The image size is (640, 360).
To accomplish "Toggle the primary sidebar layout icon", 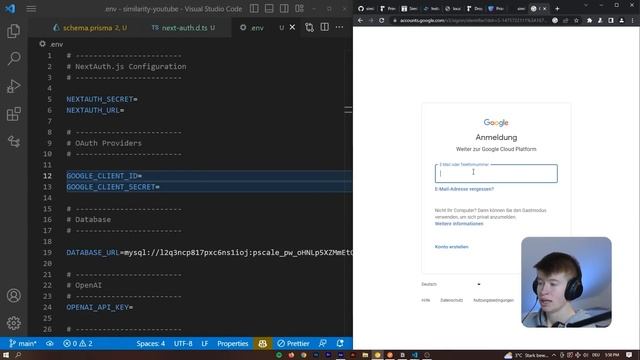I will coord(254,9).
